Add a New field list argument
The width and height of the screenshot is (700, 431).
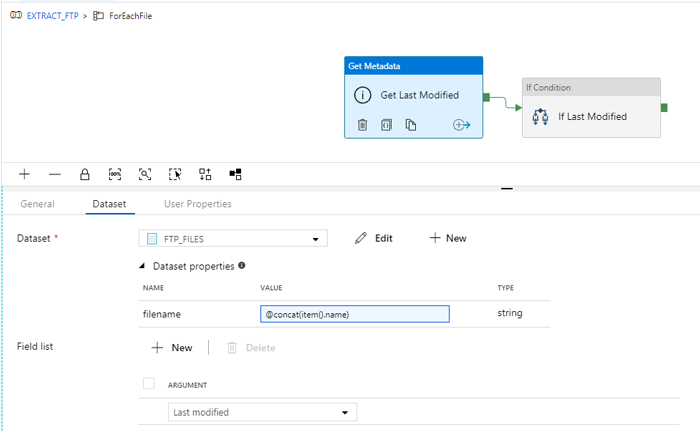[172, 348]
